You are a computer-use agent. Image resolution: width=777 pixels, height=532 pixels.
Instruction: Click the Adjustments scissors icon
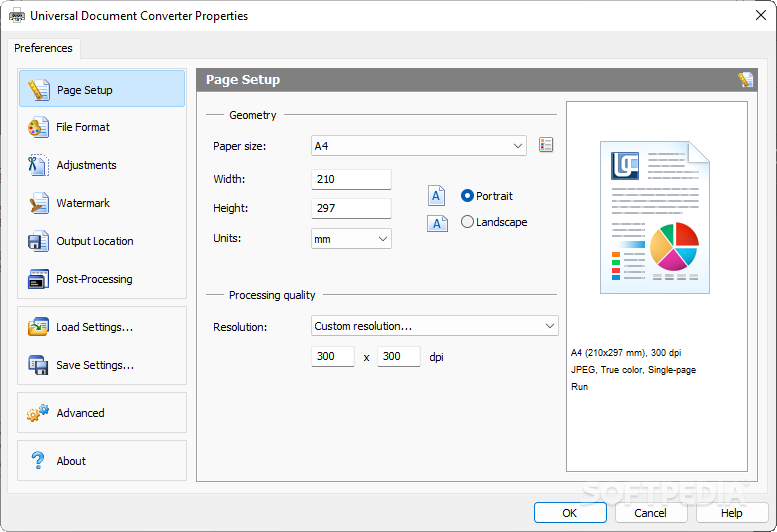[38, 165]
